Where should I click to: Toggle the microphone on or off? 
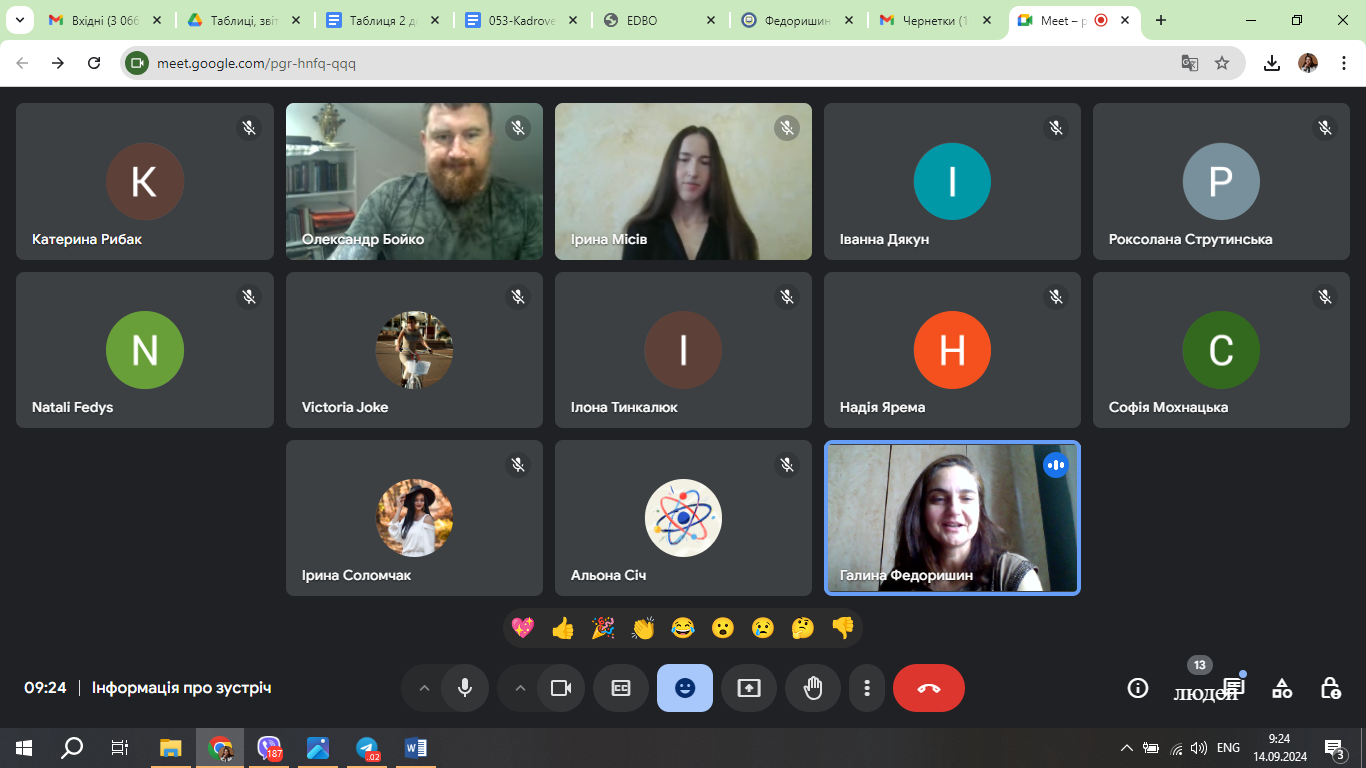pos(465,688)
